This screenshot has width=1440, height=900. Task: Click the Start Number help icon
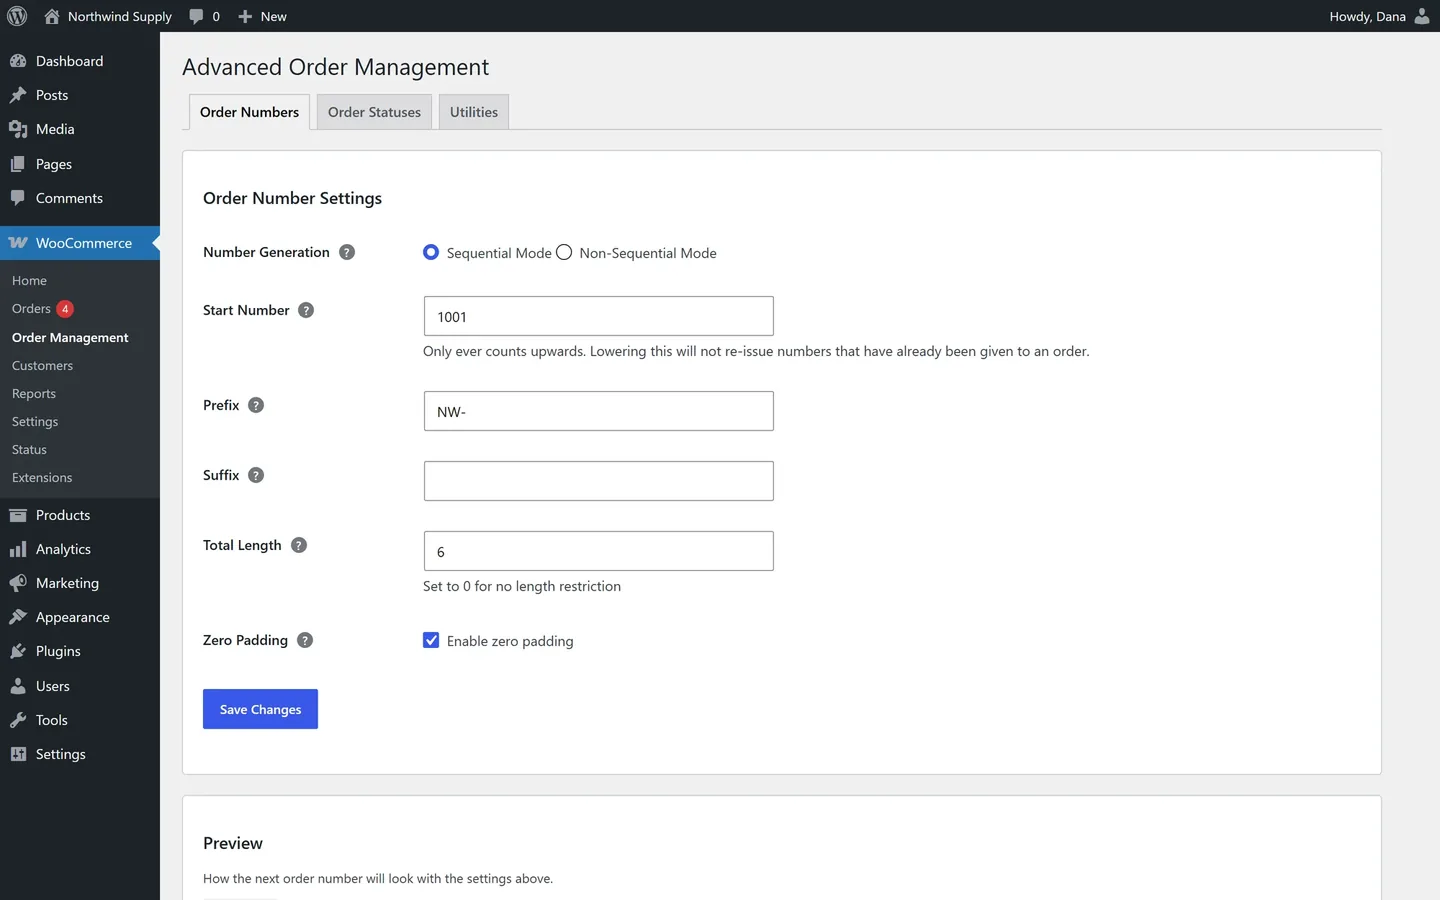(306, 310)
